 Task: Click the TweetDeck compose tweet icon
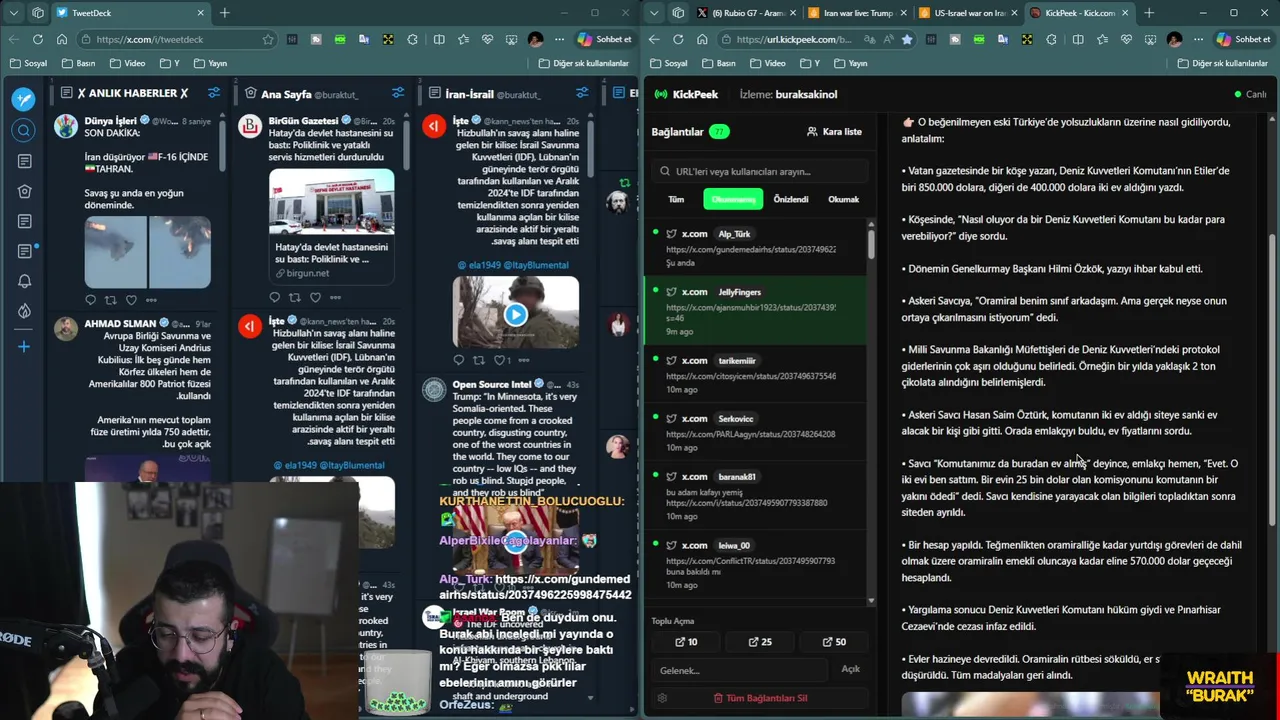coord(24,99)
